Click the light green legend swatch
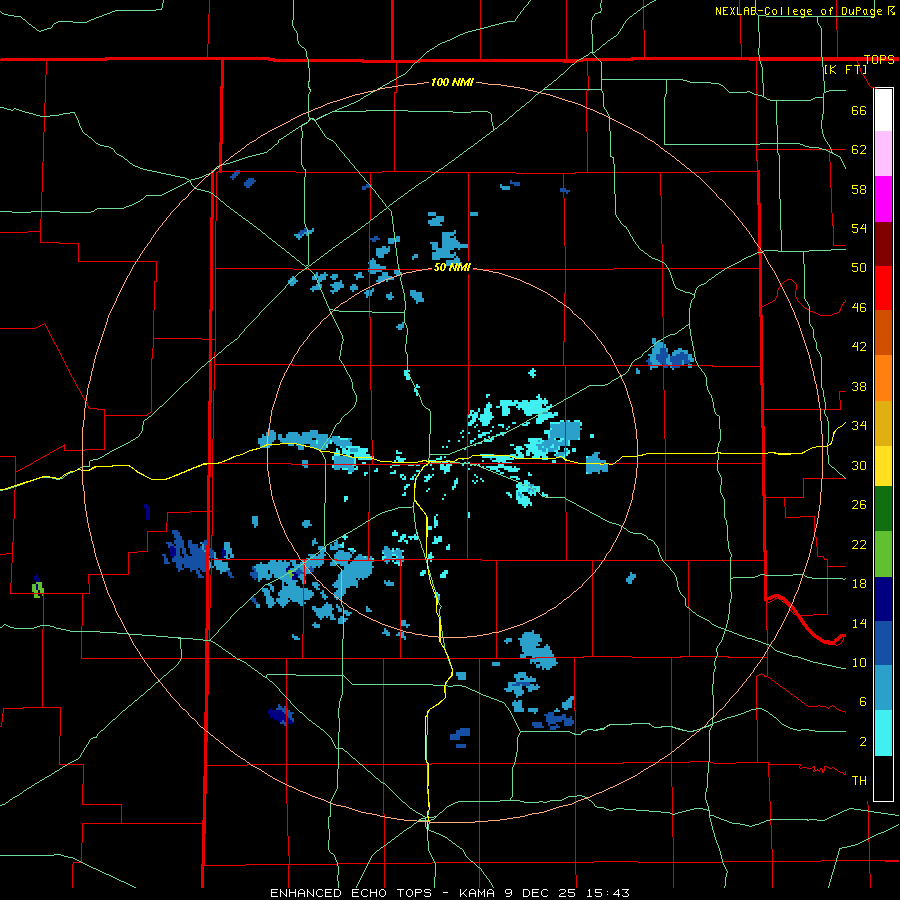Viewport: 900px width, 900px height. (x=883, y=554)
